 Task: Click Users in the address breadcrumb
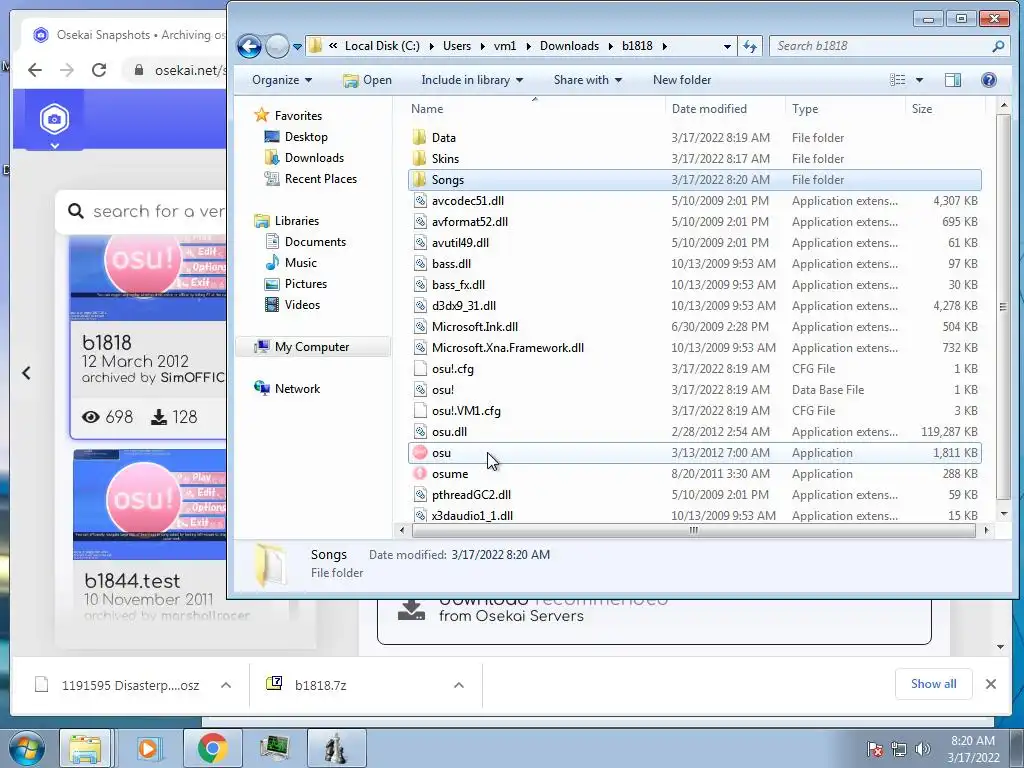(456, 46)
